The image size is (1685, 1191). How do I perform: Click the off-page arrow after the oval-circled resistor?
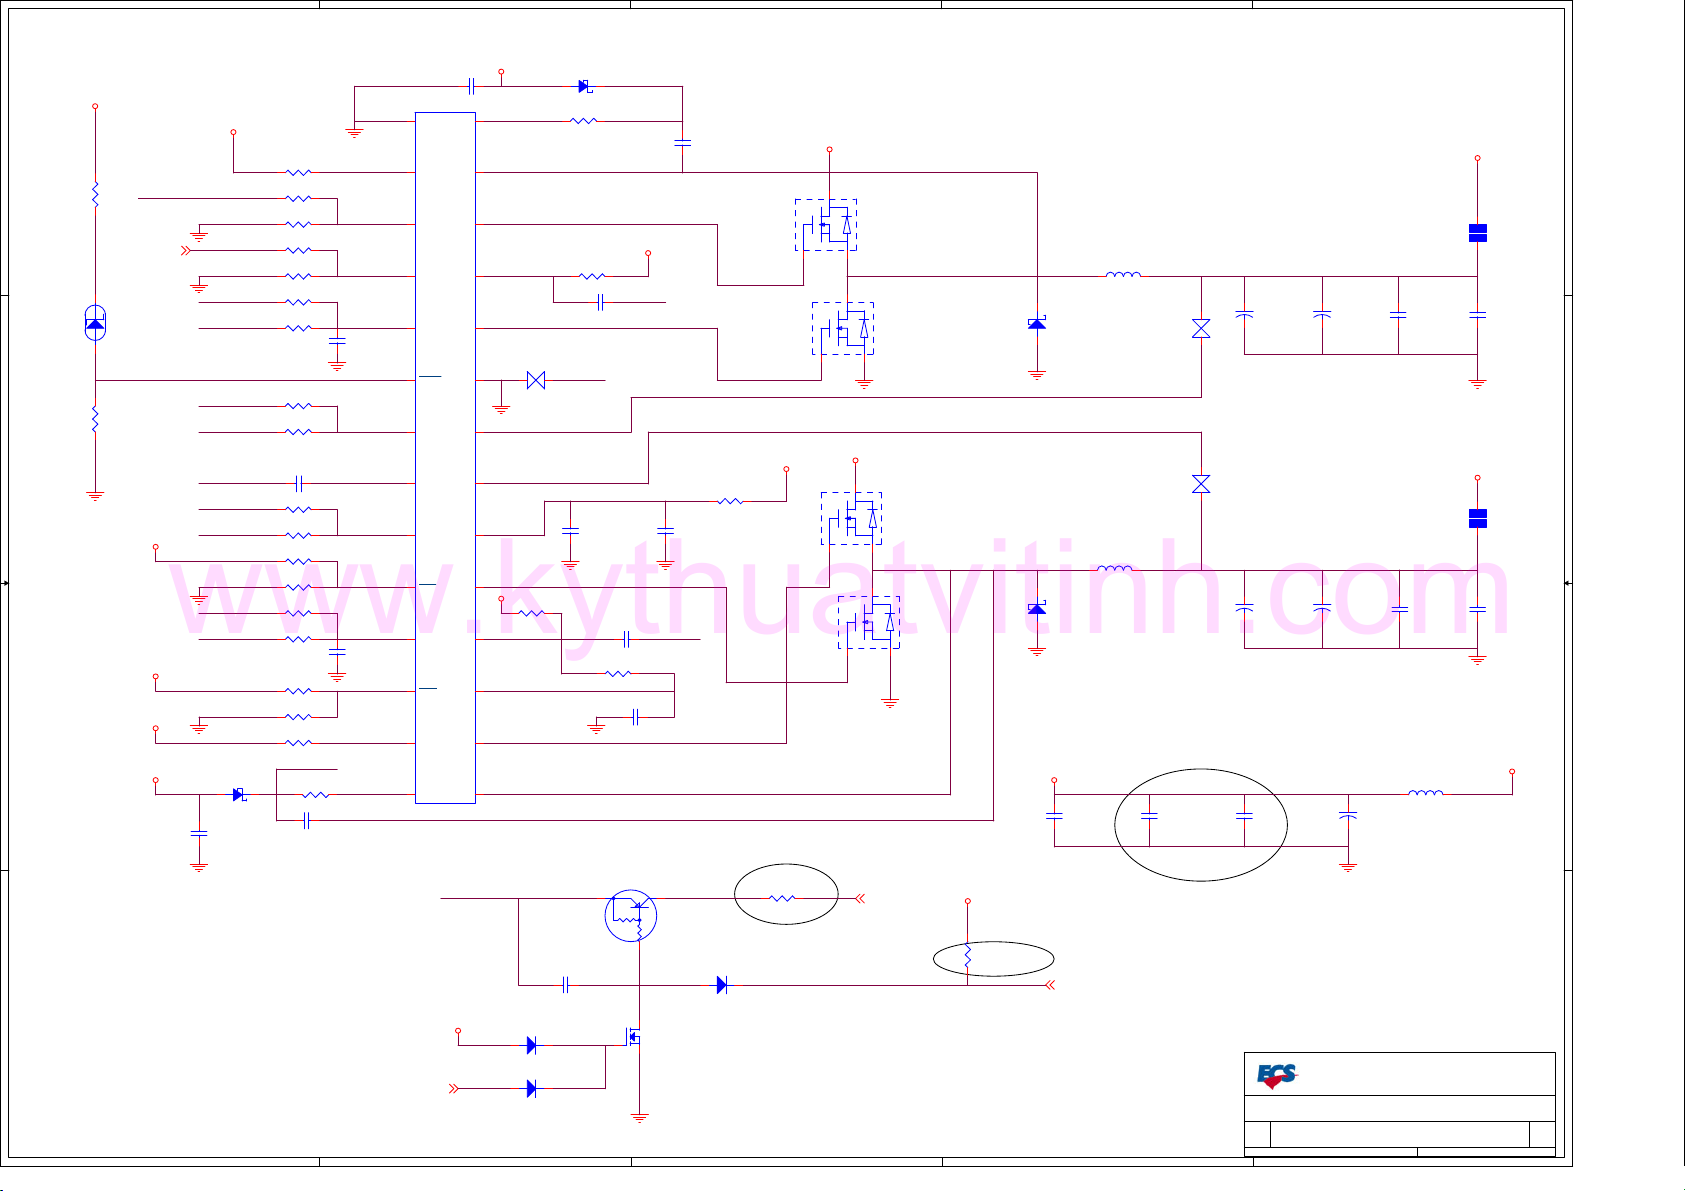point(859,898)
